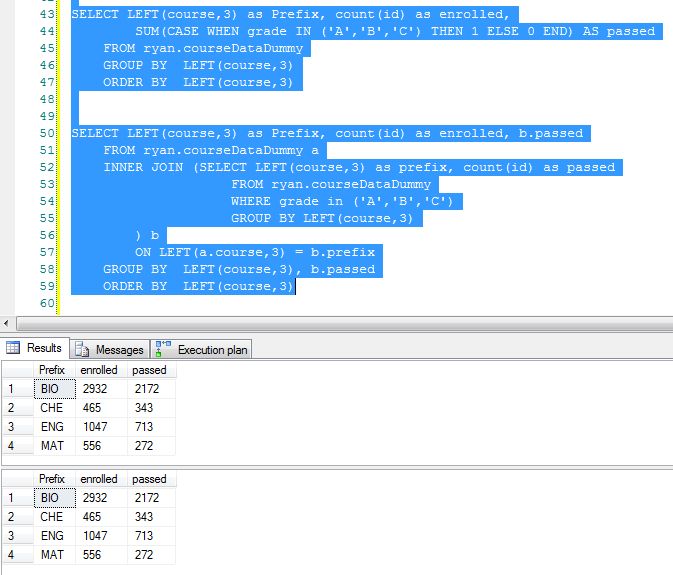The image size is (673, 575).
Task: Click 465 enrolled value in first grid
Action: coord(101,408)
